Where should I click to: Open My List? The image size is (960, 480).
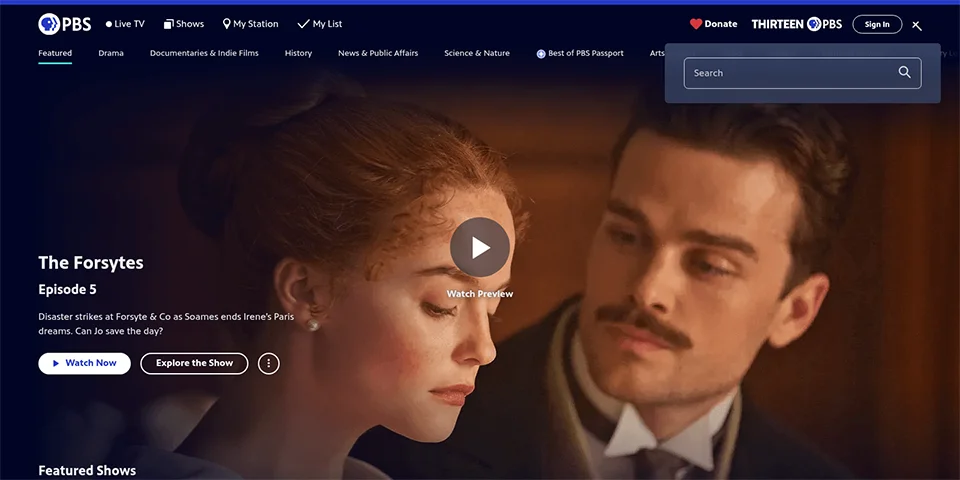click(320, 24)
